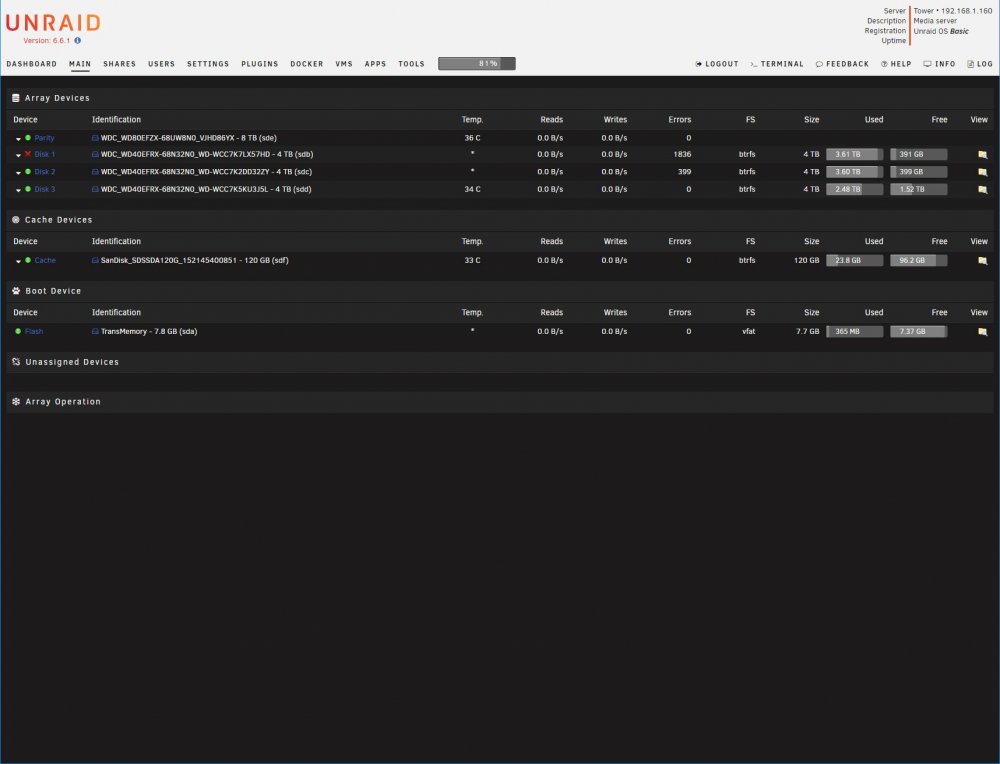Open the Settings tab
Screen dimensions: 1000x764
[208, 64]
